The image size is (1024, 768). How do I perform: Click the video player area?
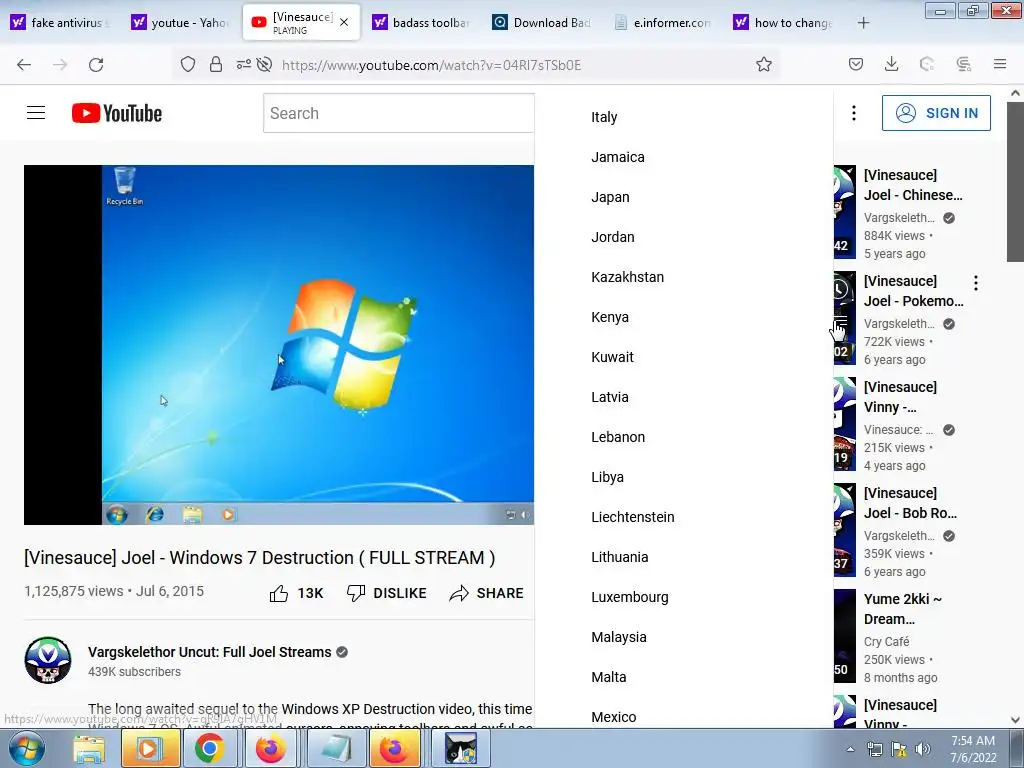[x=279, y=344]
